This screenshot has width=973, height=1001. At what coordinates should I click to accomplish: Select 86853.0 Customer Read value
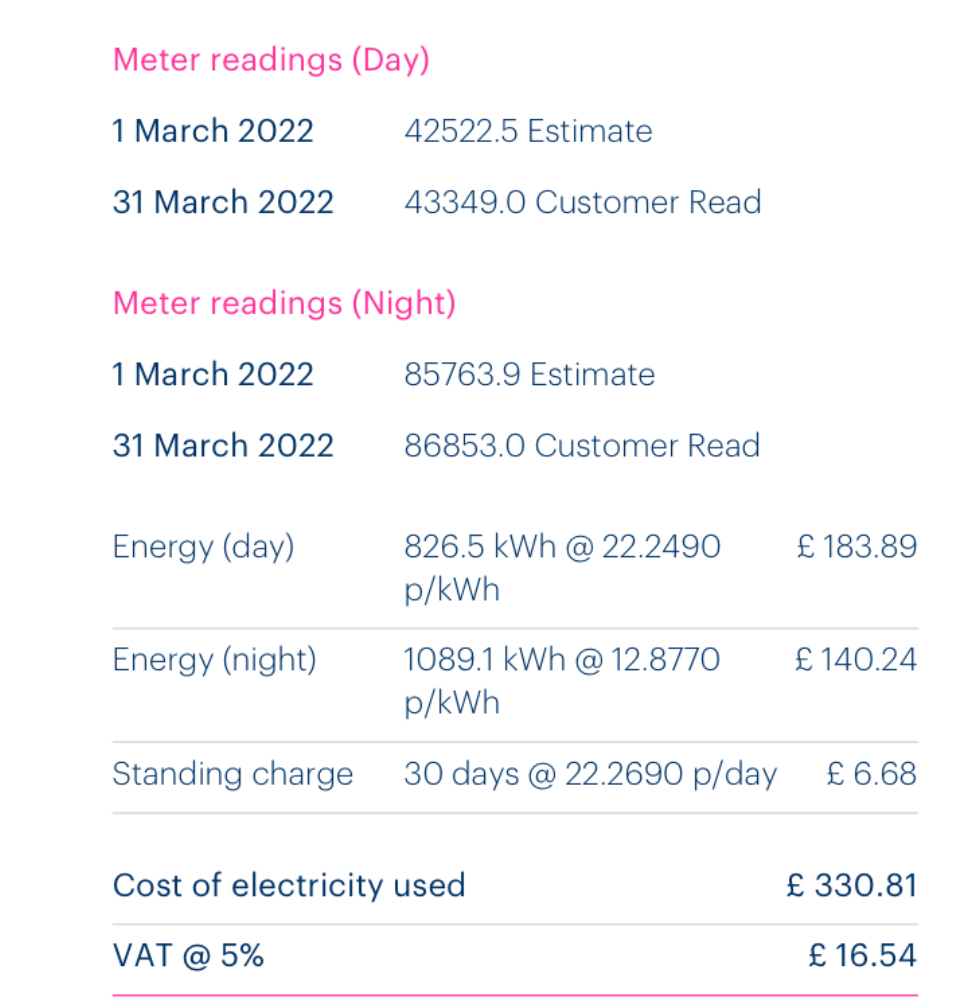pos(582,445)
